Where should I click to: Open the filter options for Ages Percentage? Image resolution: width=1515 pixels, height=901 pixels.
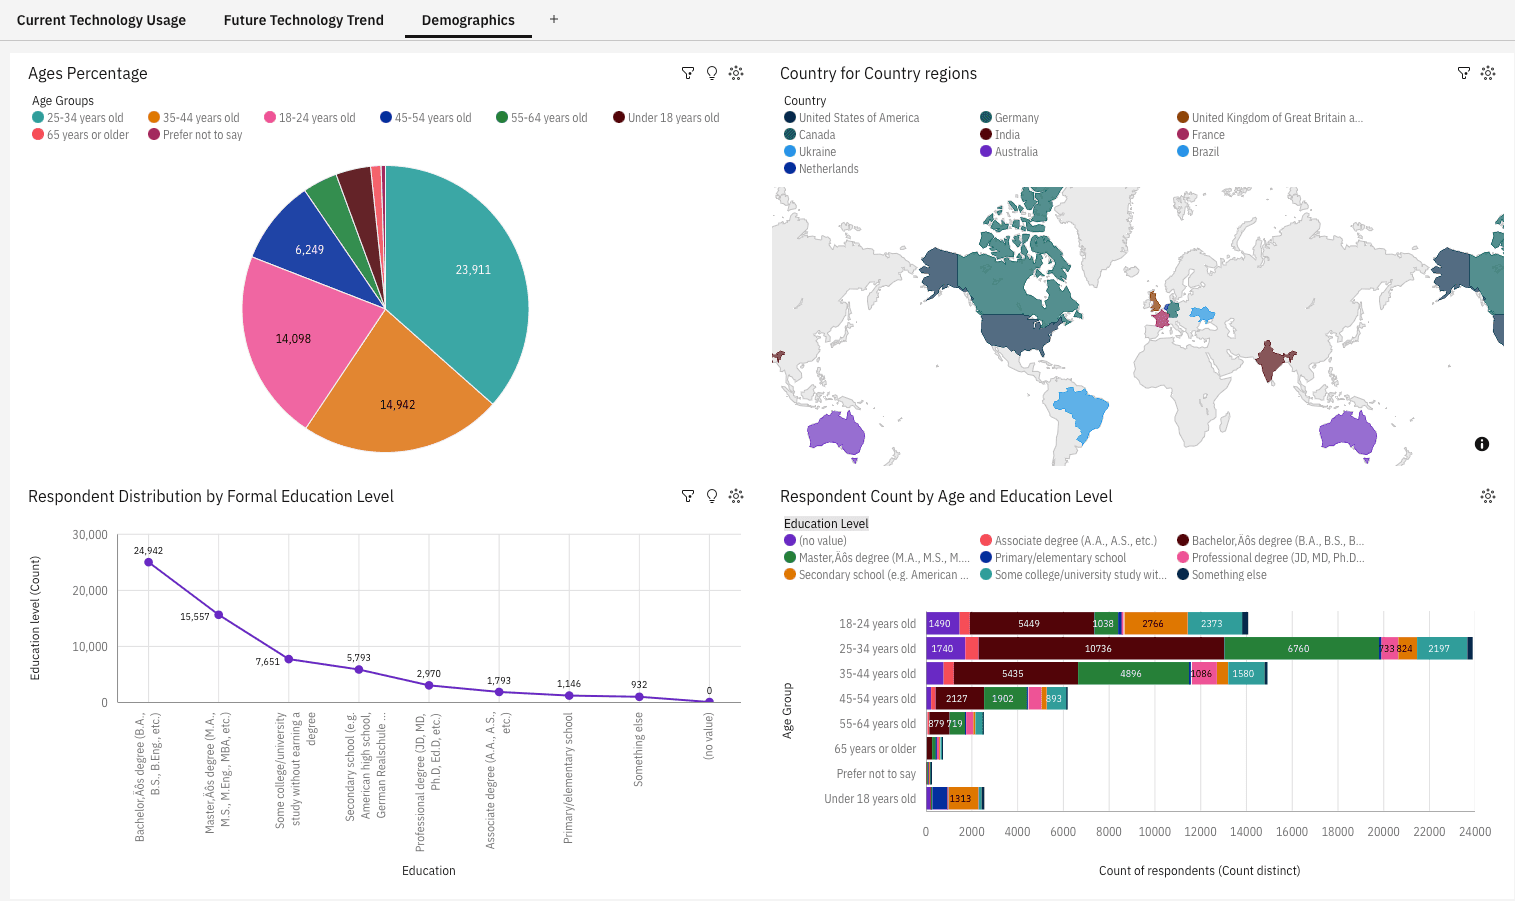click(687, 73)
